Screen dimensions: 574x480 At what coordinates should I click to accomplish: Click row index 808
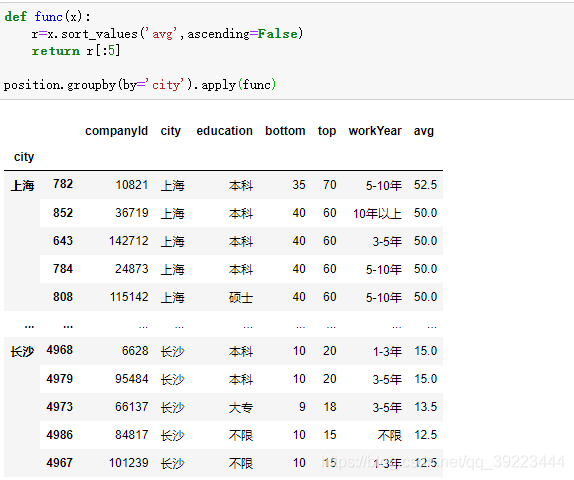[63, 297]
